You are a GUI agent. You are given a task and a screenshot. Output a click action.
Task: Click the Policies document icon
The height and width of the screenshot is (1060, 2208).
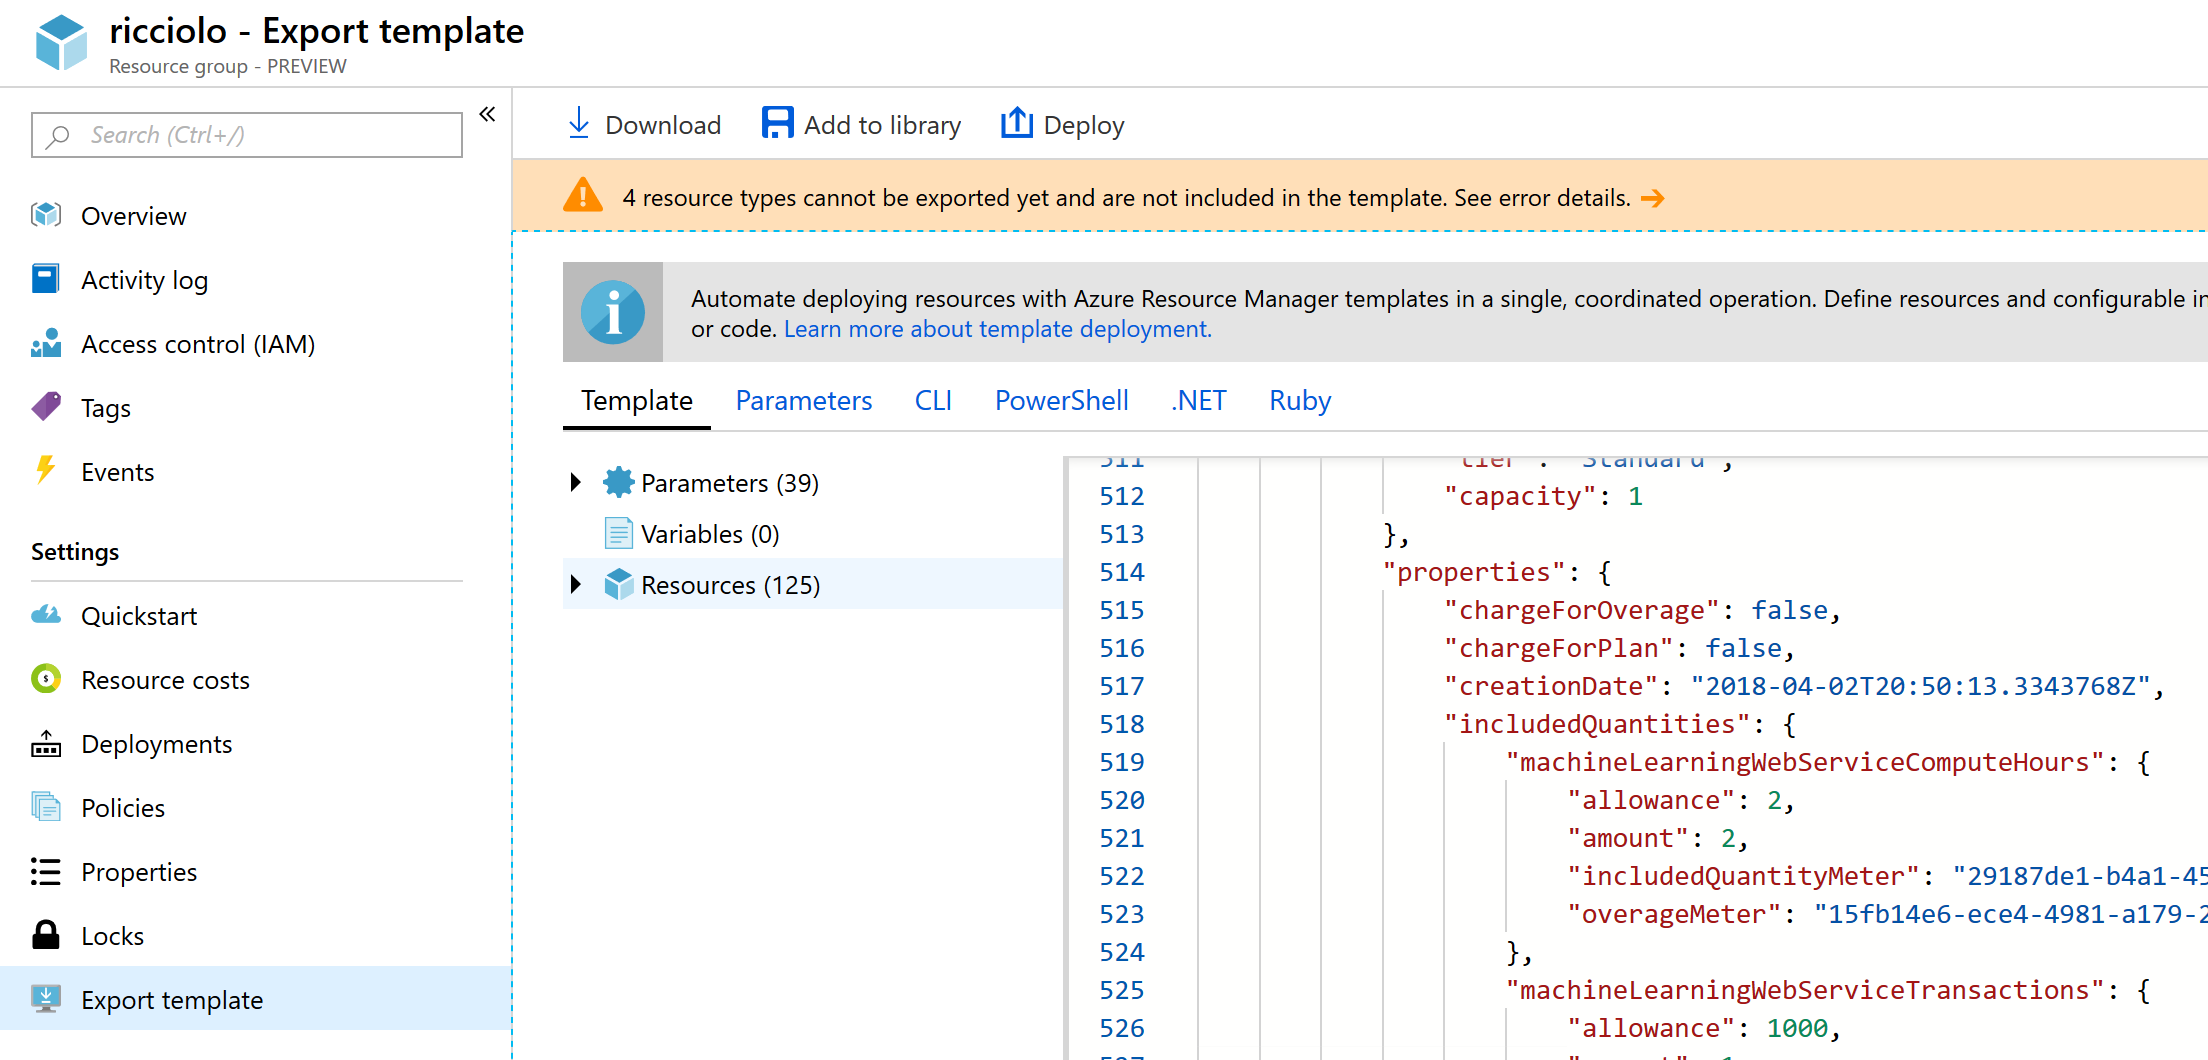(46, 807)
